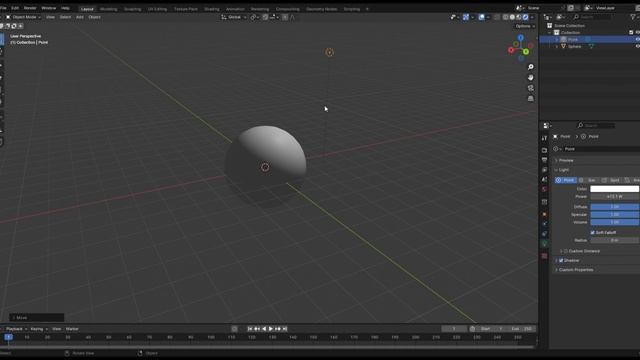Toggle the Shadow checkbox
This screenshot has height=360, width=640.
[x=561, y=260]
